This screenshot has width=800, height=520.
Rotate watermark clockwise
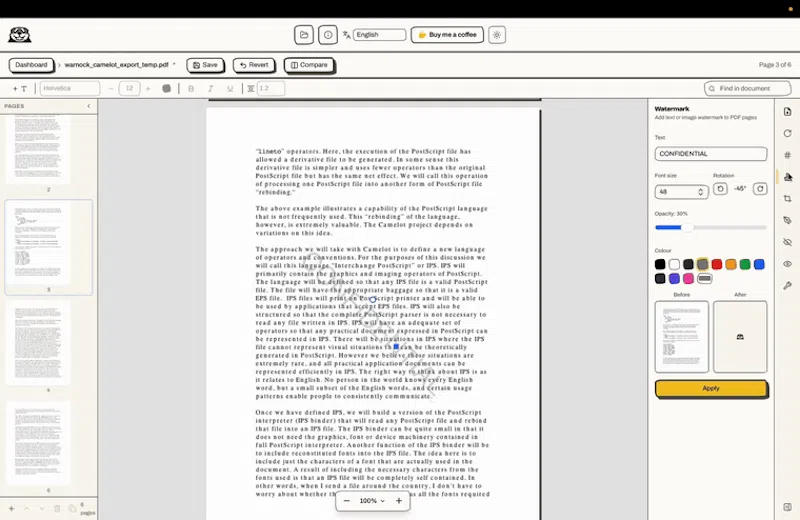pos(760,189)
